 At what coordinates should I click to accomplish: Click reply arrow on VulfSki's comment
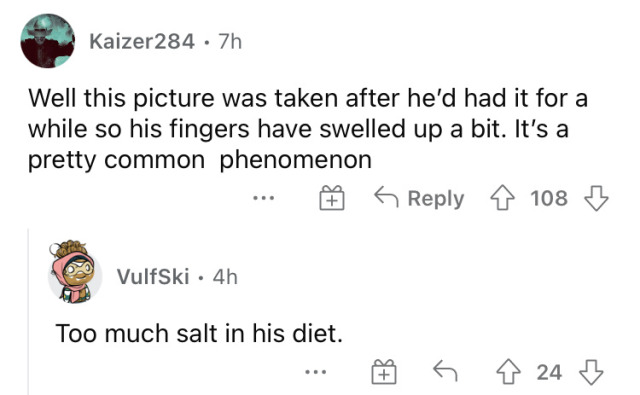(x=445, y=371)
